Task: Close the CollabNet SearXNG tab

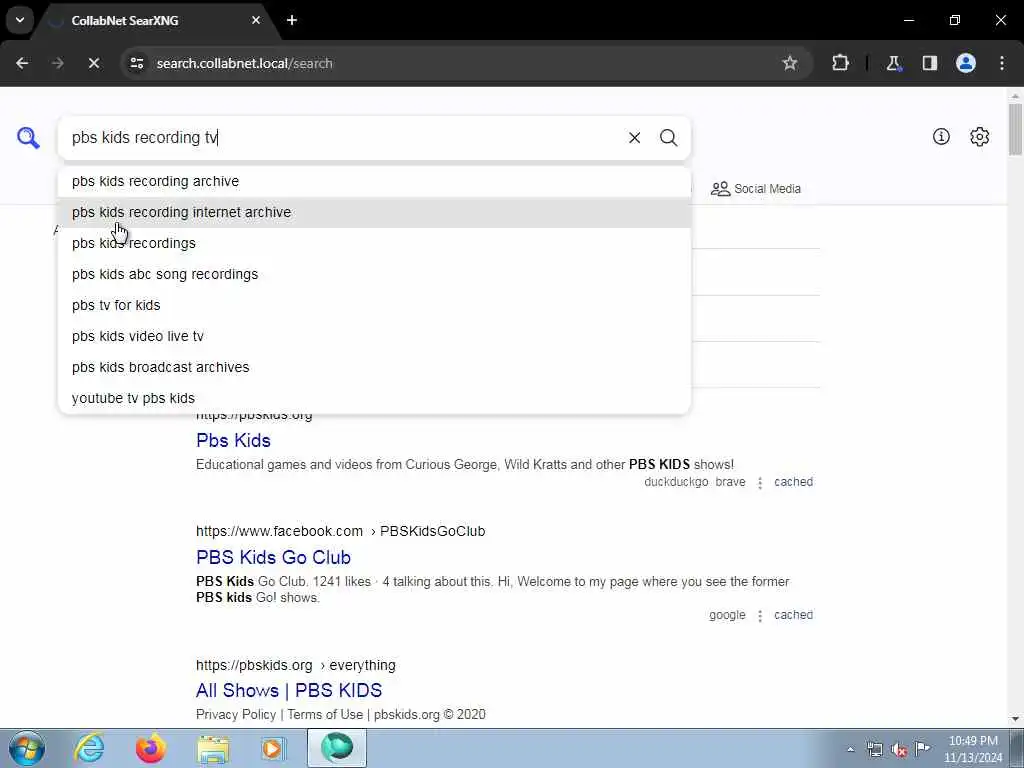Action: coord(256,20)
